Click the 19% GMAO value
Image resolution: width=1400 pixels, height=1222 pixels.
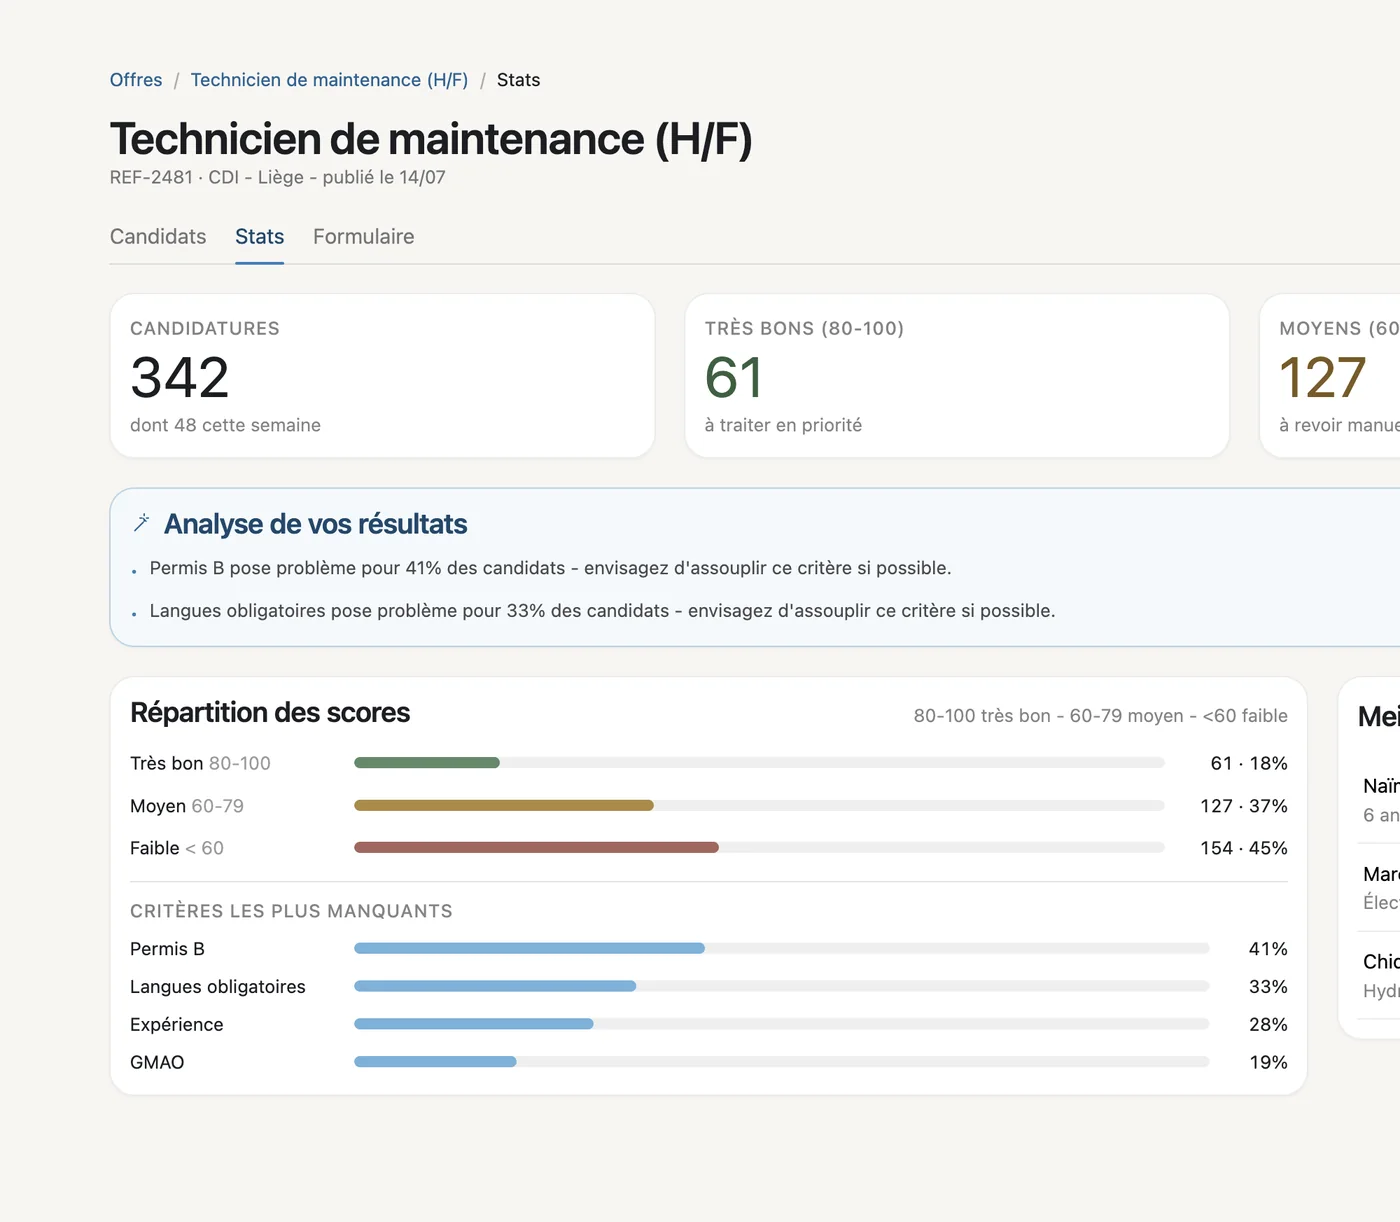point(1268,1063)
